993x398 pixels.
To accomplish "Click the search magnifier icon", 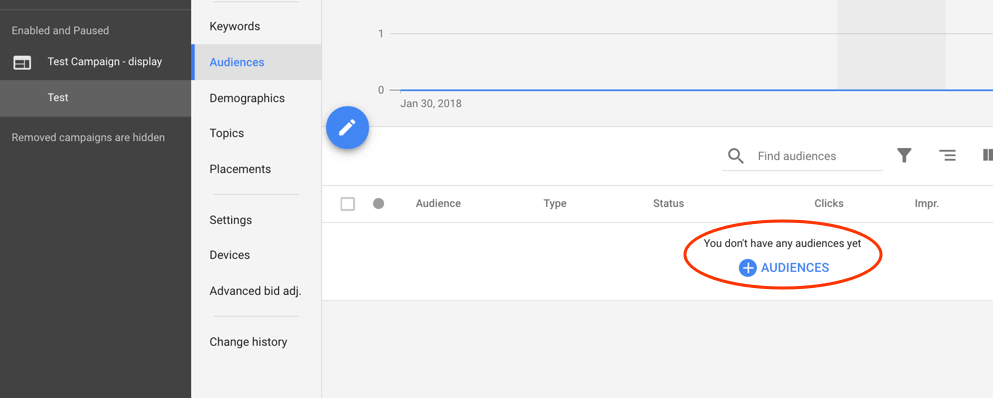I will click(735, 156).
